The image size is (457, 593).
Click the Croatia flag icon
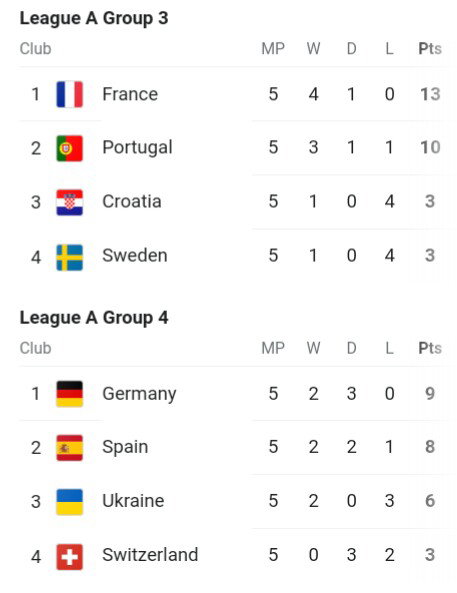point(70,202)
